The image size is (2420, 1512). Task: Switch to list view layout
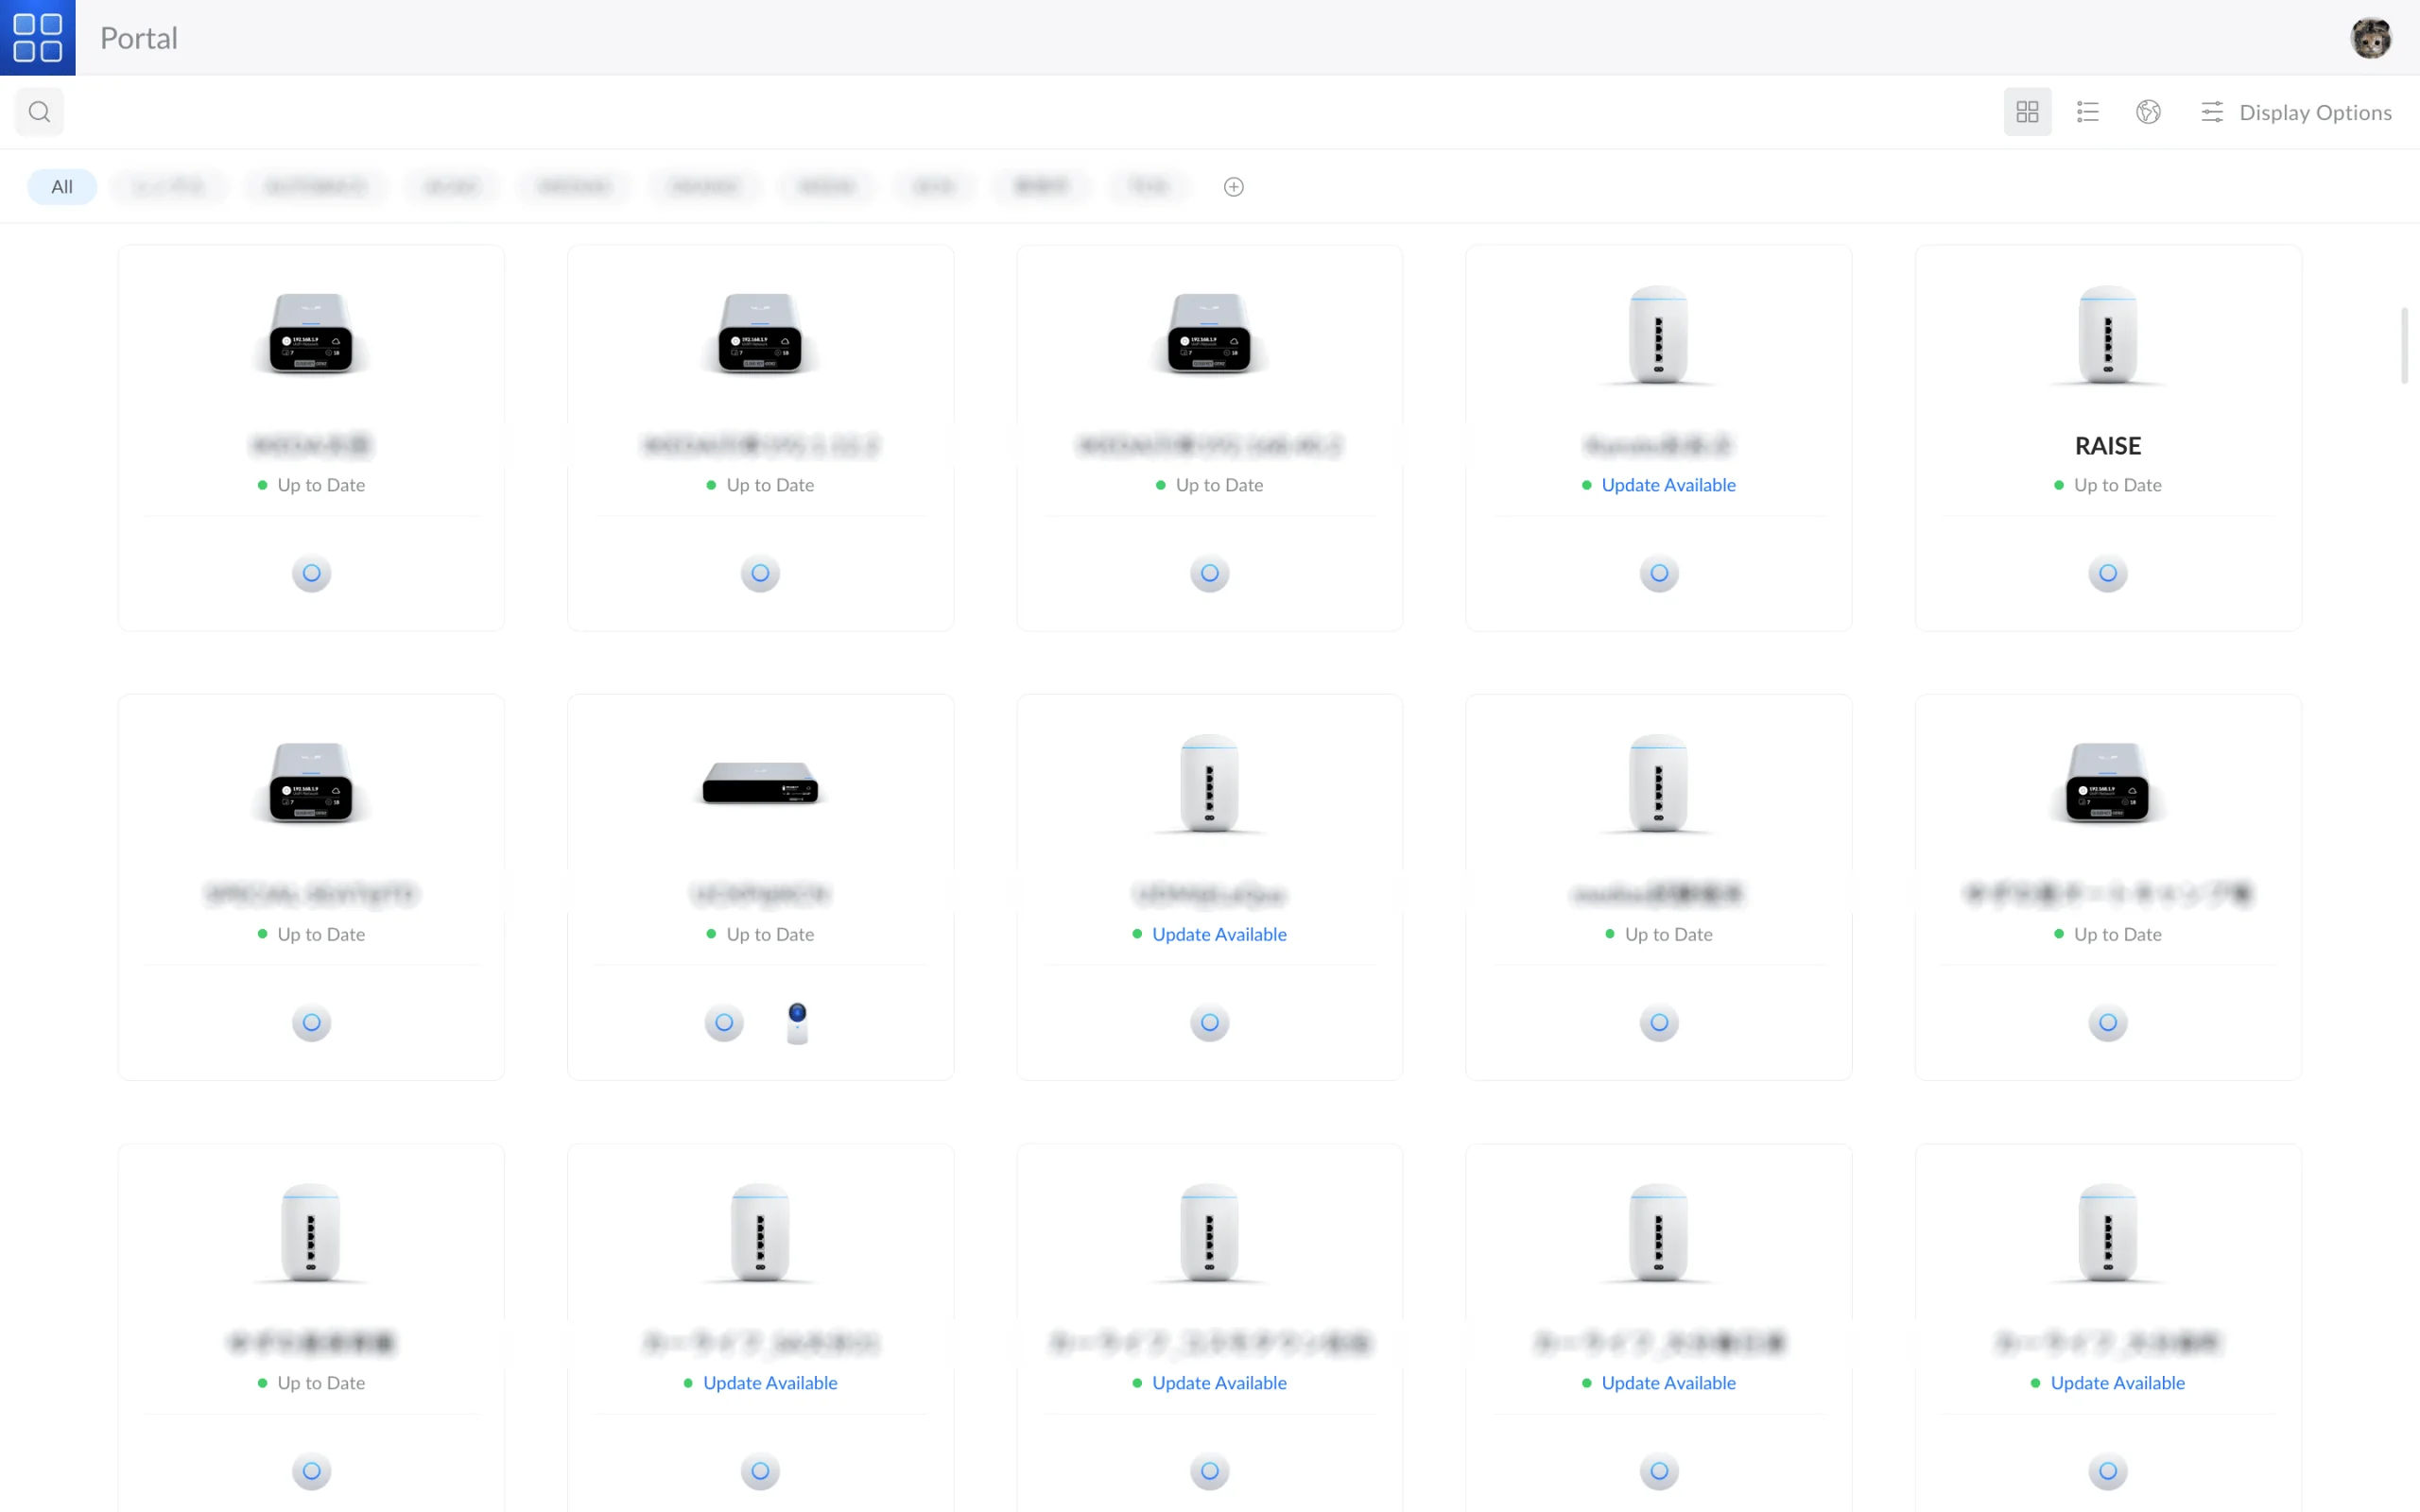coord(2088,111)
